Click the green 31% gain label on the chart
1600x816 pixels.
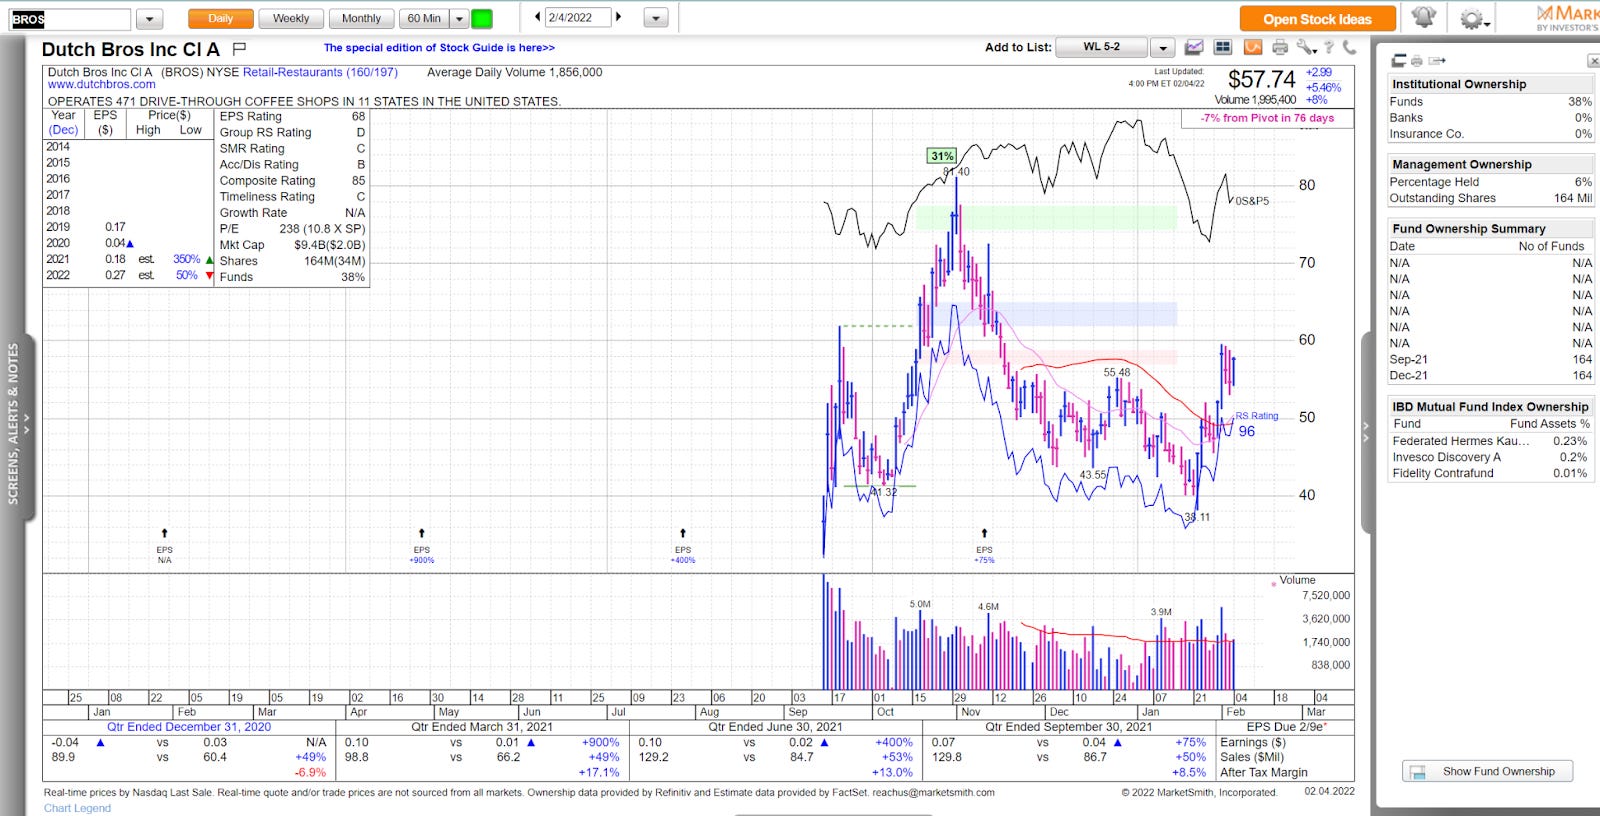[x=942, y=156]
